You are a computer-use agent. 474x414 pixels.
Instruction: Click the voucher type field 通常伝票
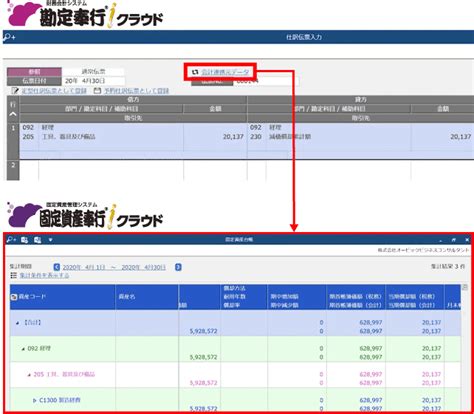coord(93,71)
